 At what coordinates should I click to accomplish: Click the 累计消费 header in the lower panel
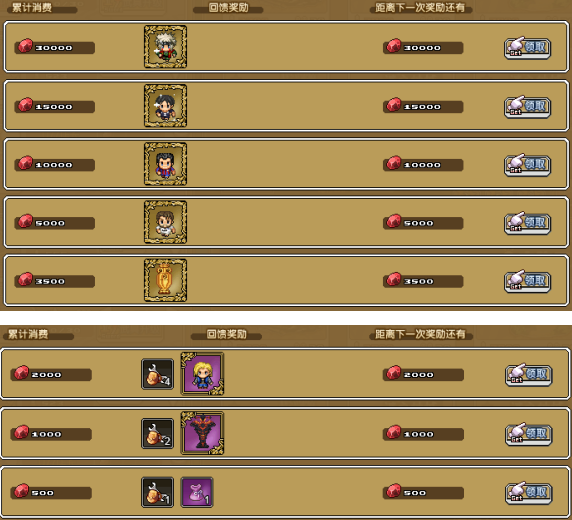click(28, 334)
